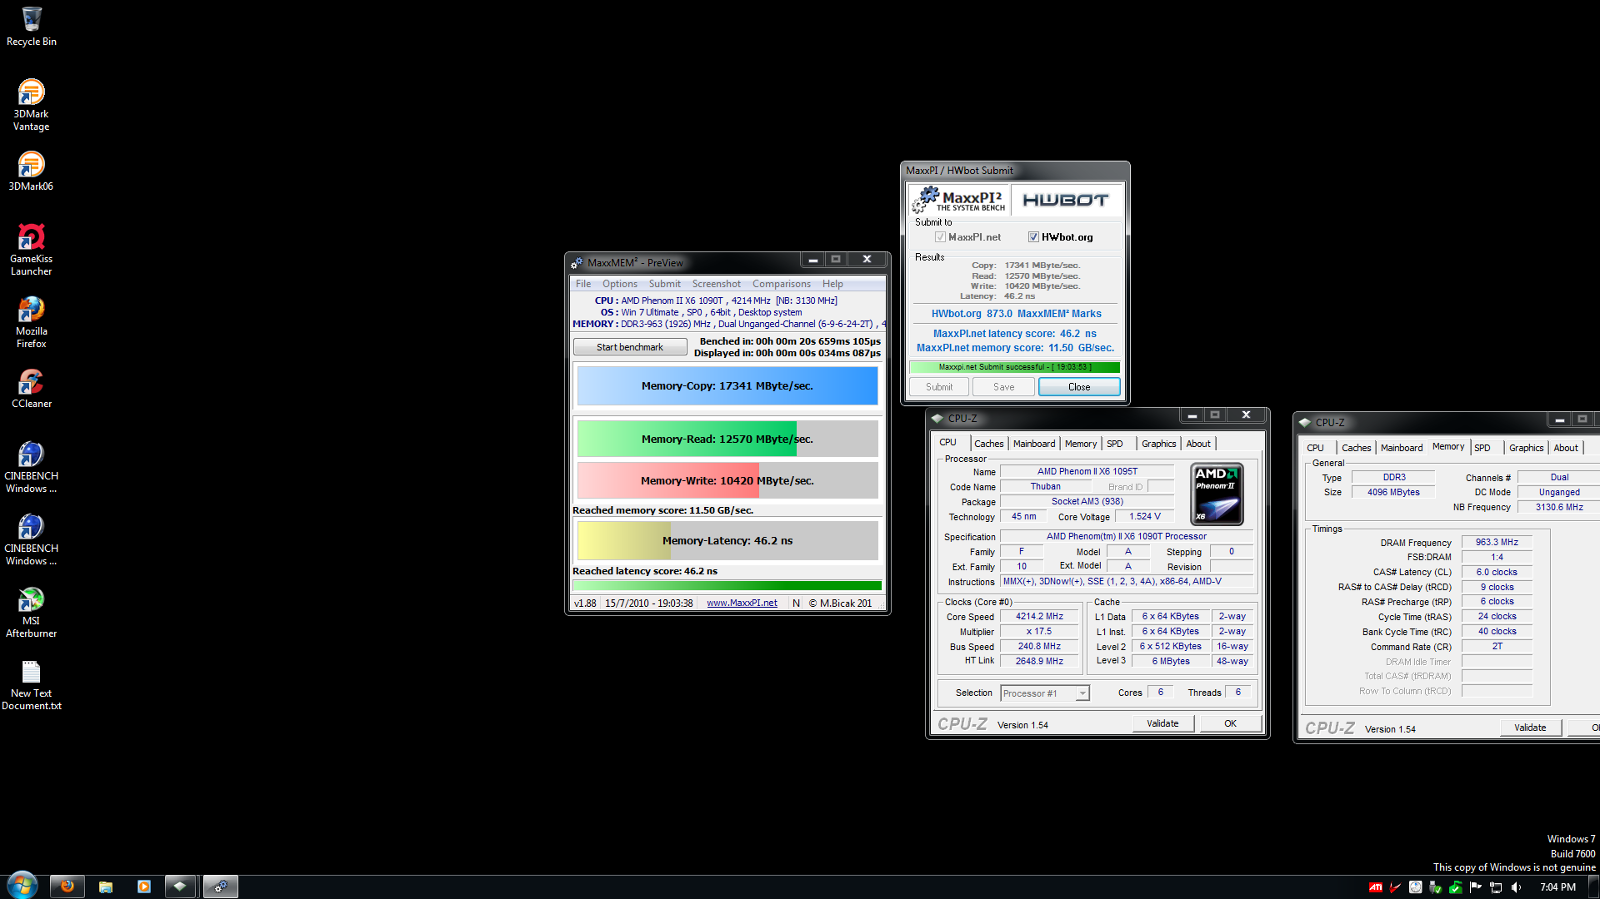Click the ATI tray icon

tap(1376, 887)
